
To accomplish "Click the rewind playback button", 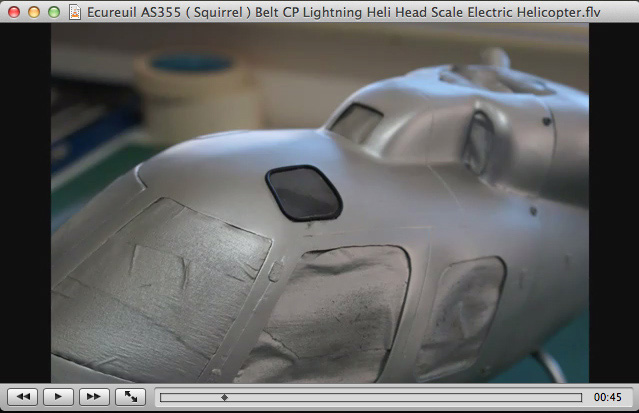I will pos(23,397).
